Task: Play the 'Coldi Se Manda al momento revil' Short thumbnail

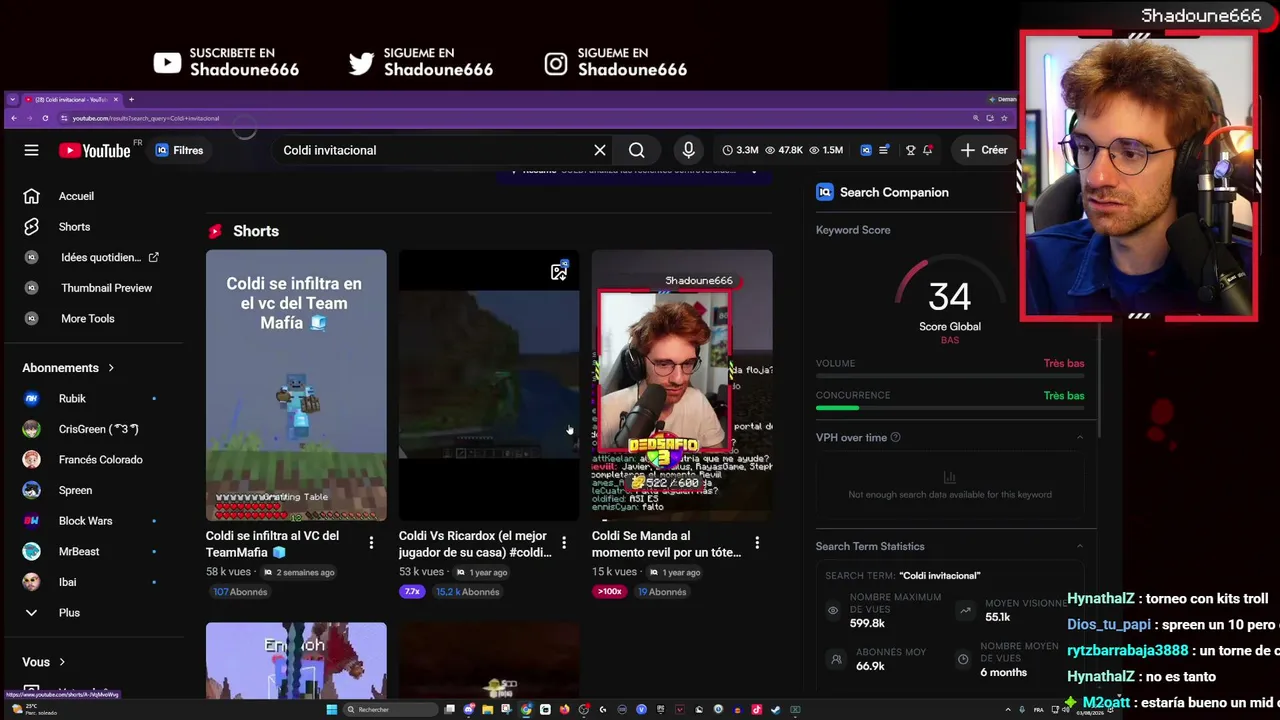Action: (682, 385)
